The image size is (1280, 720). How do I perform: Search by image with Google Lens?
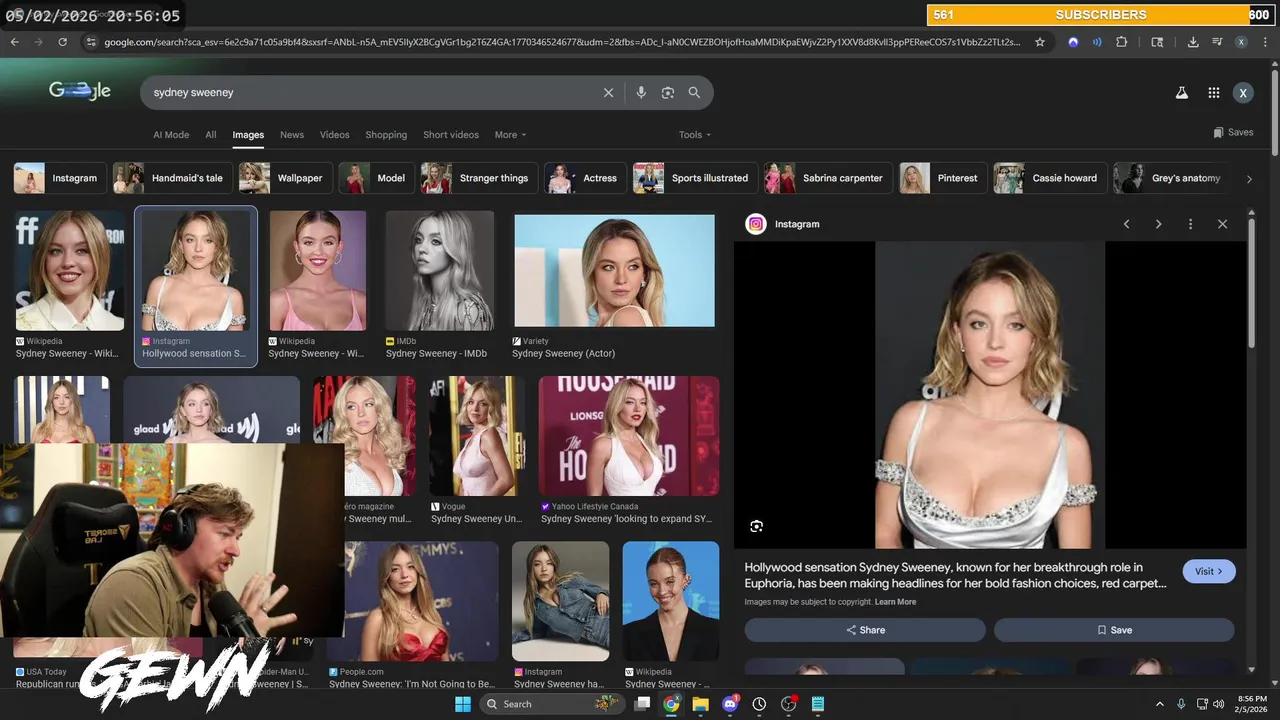[x=668, y=92]
